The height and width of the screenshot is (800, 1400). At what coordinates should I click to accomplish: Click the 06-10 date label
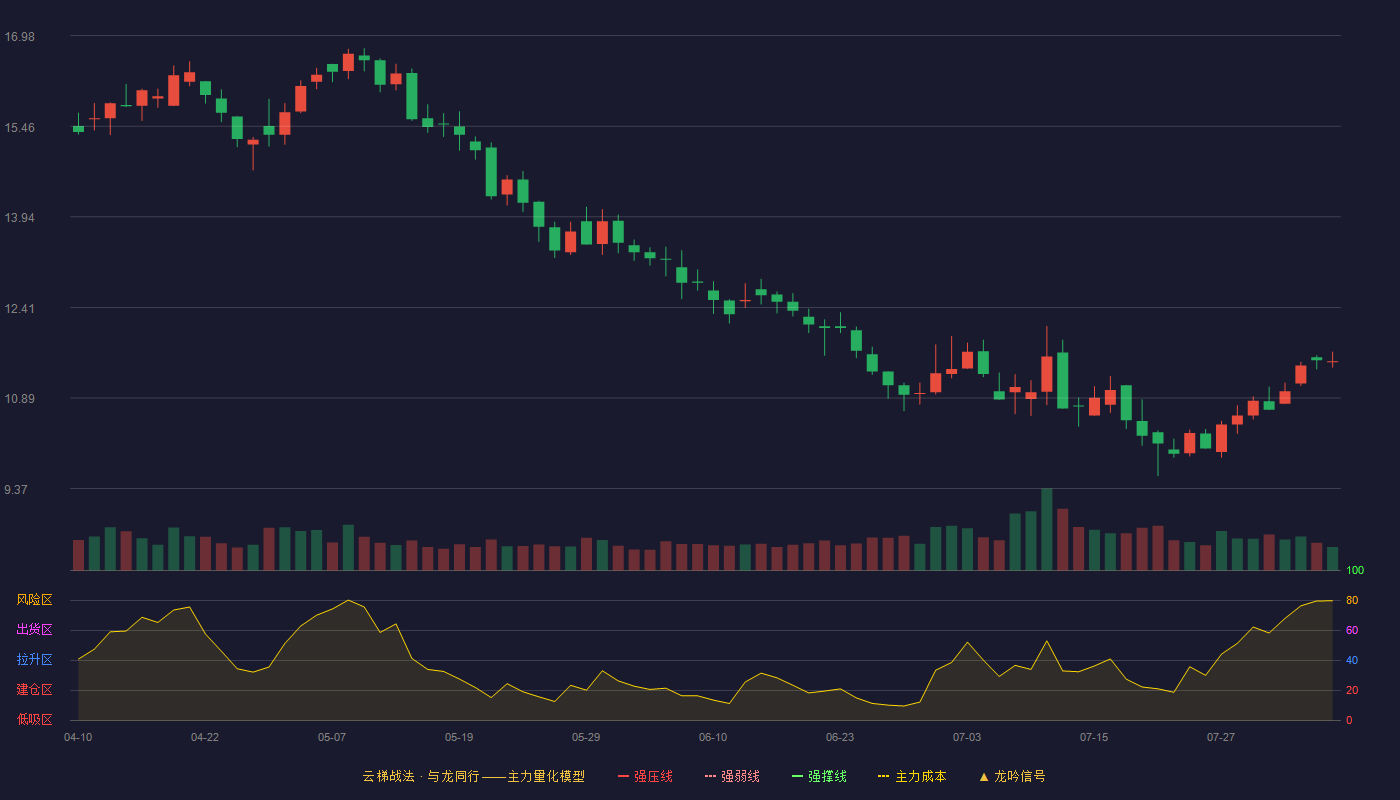point(713,737)
